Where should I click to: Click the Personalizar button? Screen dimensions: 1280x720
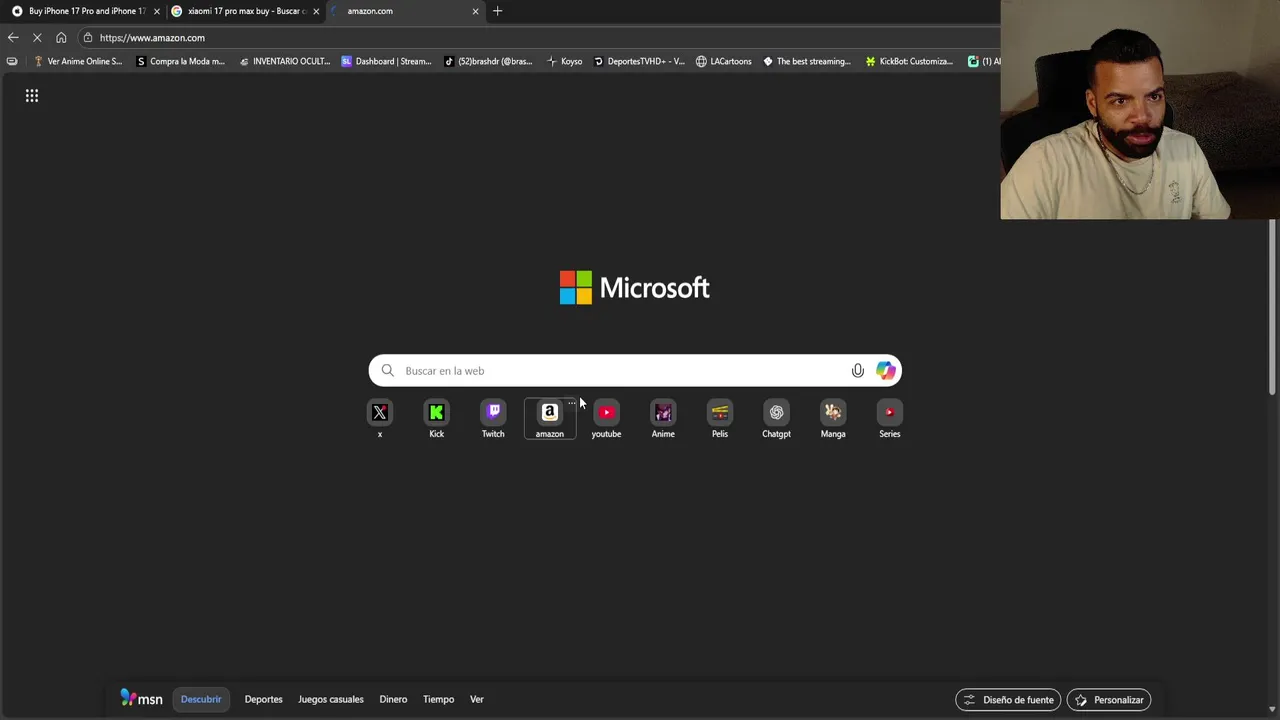[1109, 700]
